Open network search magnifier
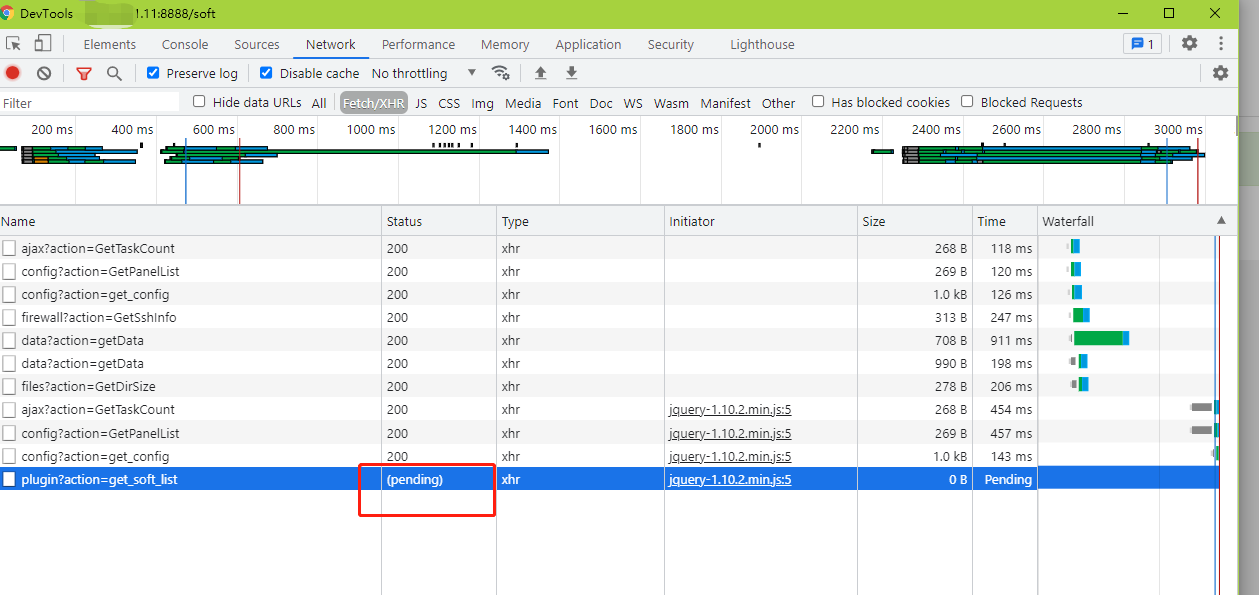This screenshot has height=595, width=1259. (x=114, y=73)
